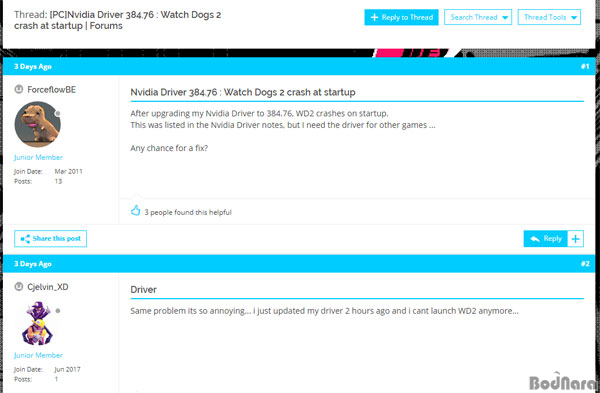Expand the Thread Tools dropdown arrow
The image size is (600, 393).
[x=574, y=18]
